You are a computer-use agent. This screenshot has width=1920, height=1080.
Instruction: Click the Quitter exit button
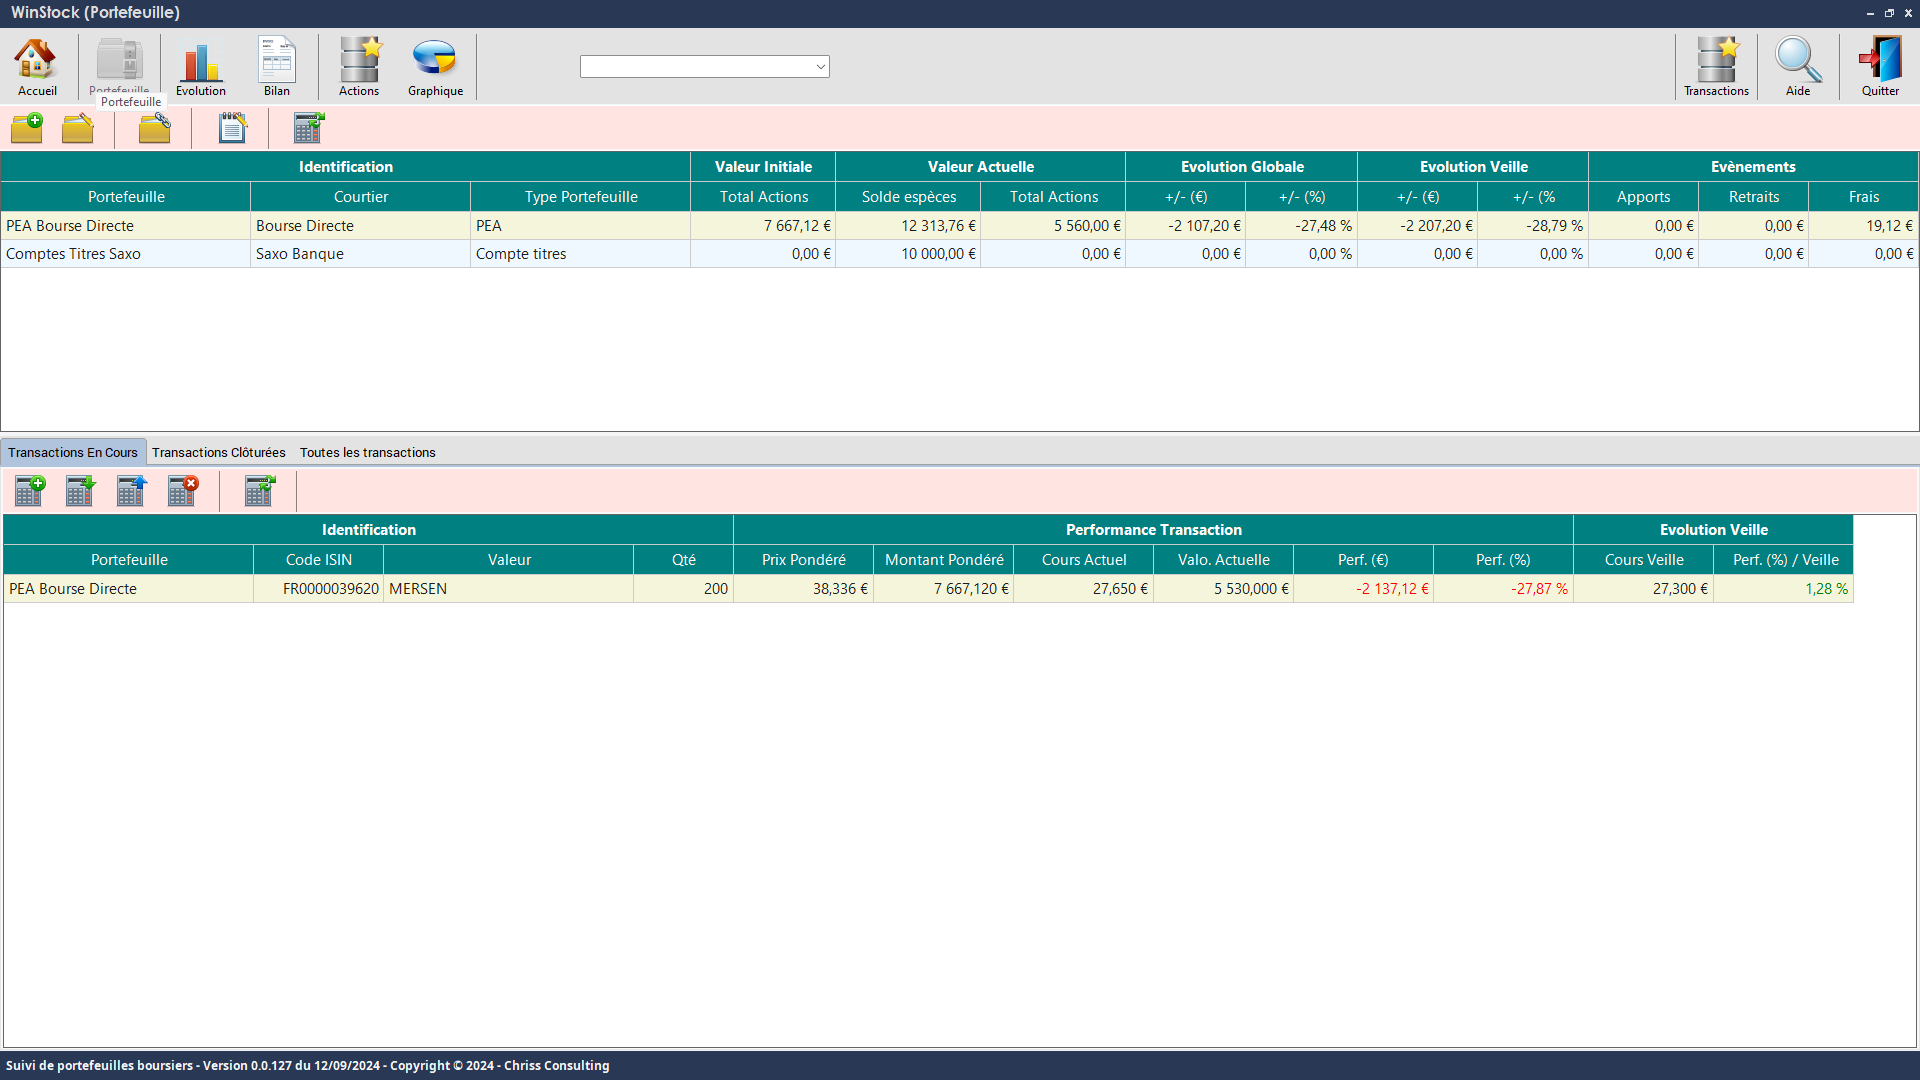pyautogui.click(x=1880, y=67)
